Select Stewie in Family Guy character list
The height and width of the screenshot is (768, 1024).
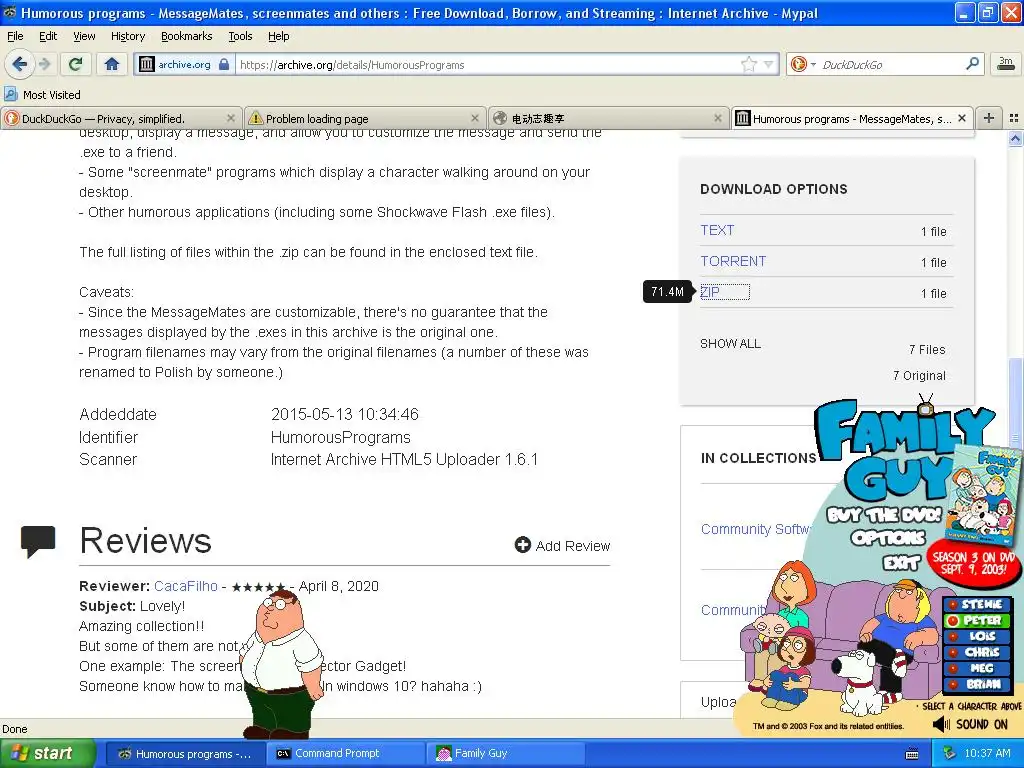[x=977, y=604]
